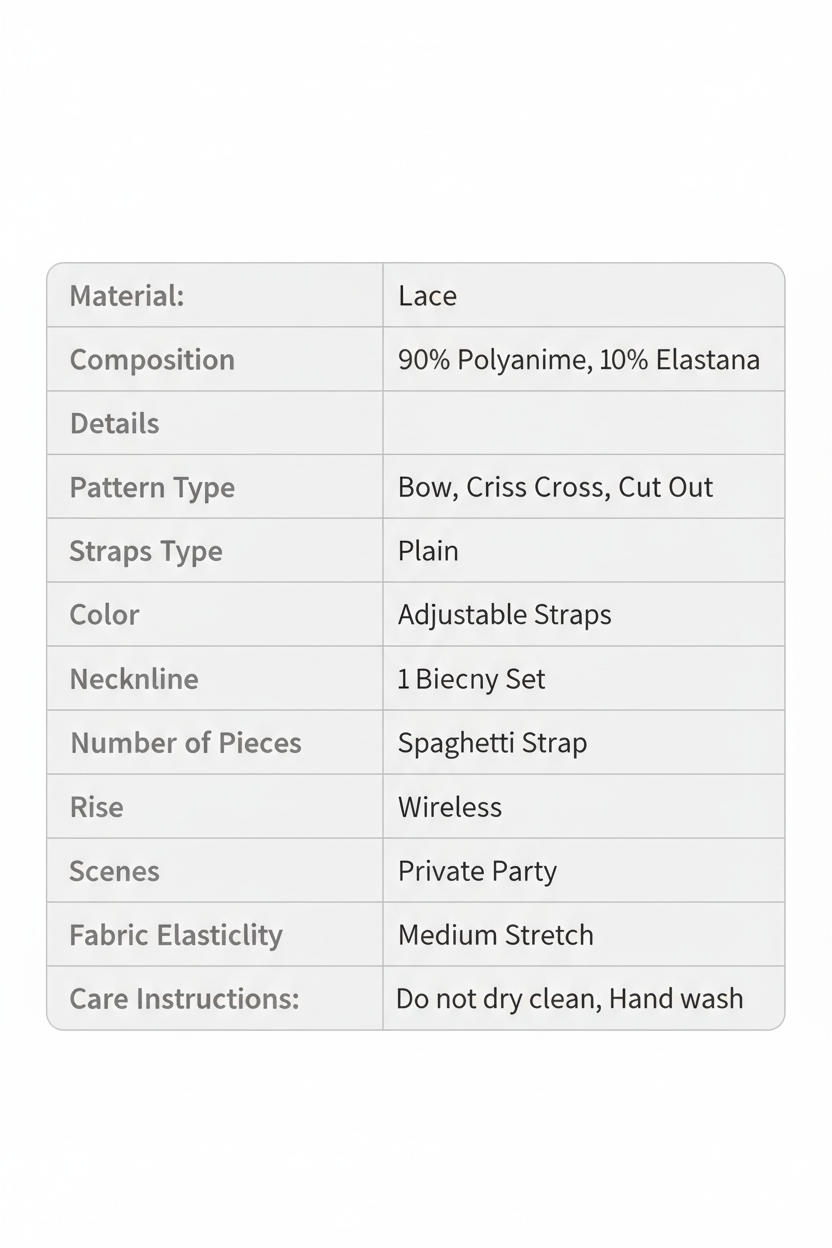Select the Spaghetti Strap value

[492, 743]
